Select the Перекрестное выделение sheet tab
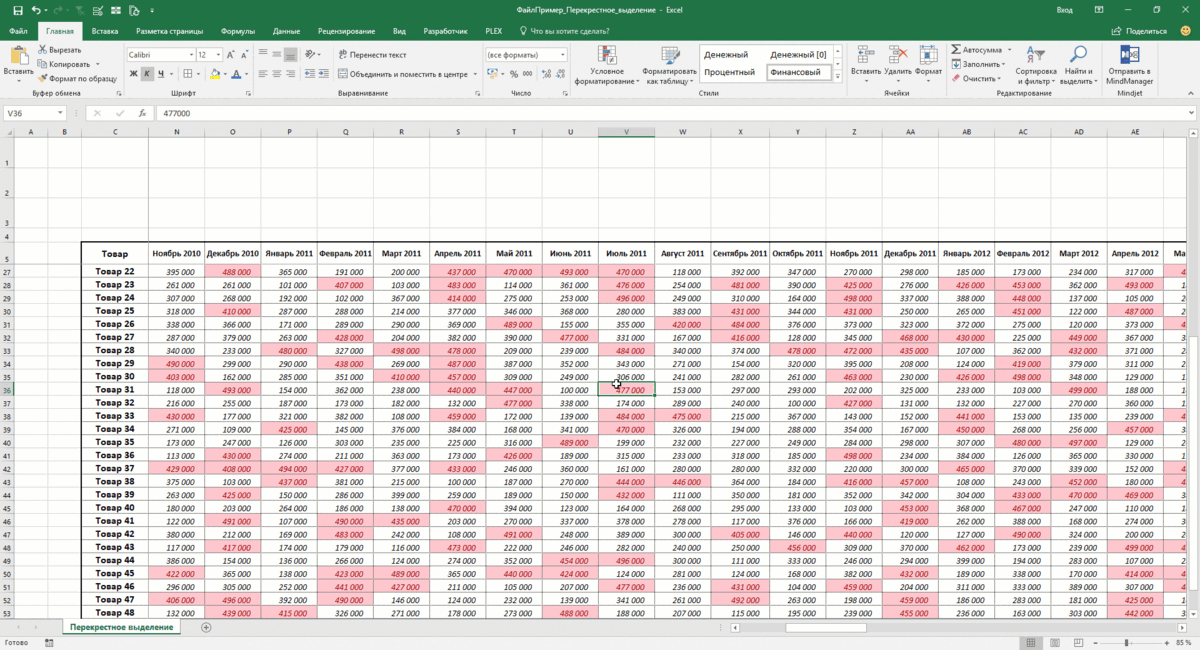1200x650 pixels. point(121,627)
